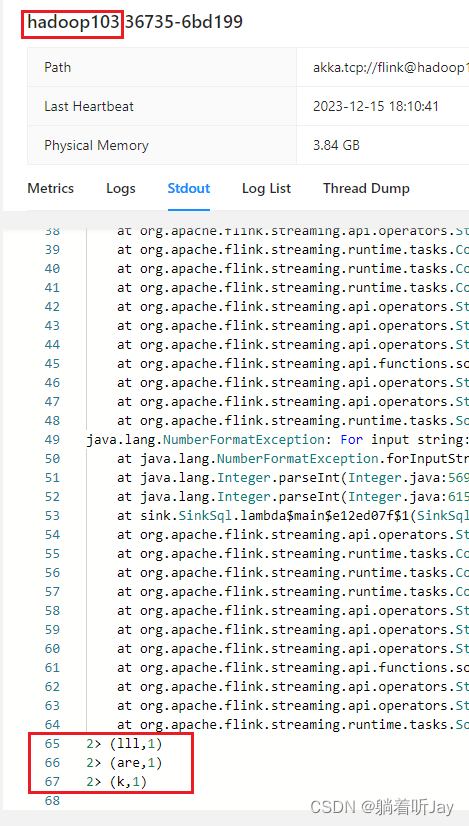Click the Integer.parseInt line 51
The height and width of the screenshot is (826, 469).
point(293,478)
